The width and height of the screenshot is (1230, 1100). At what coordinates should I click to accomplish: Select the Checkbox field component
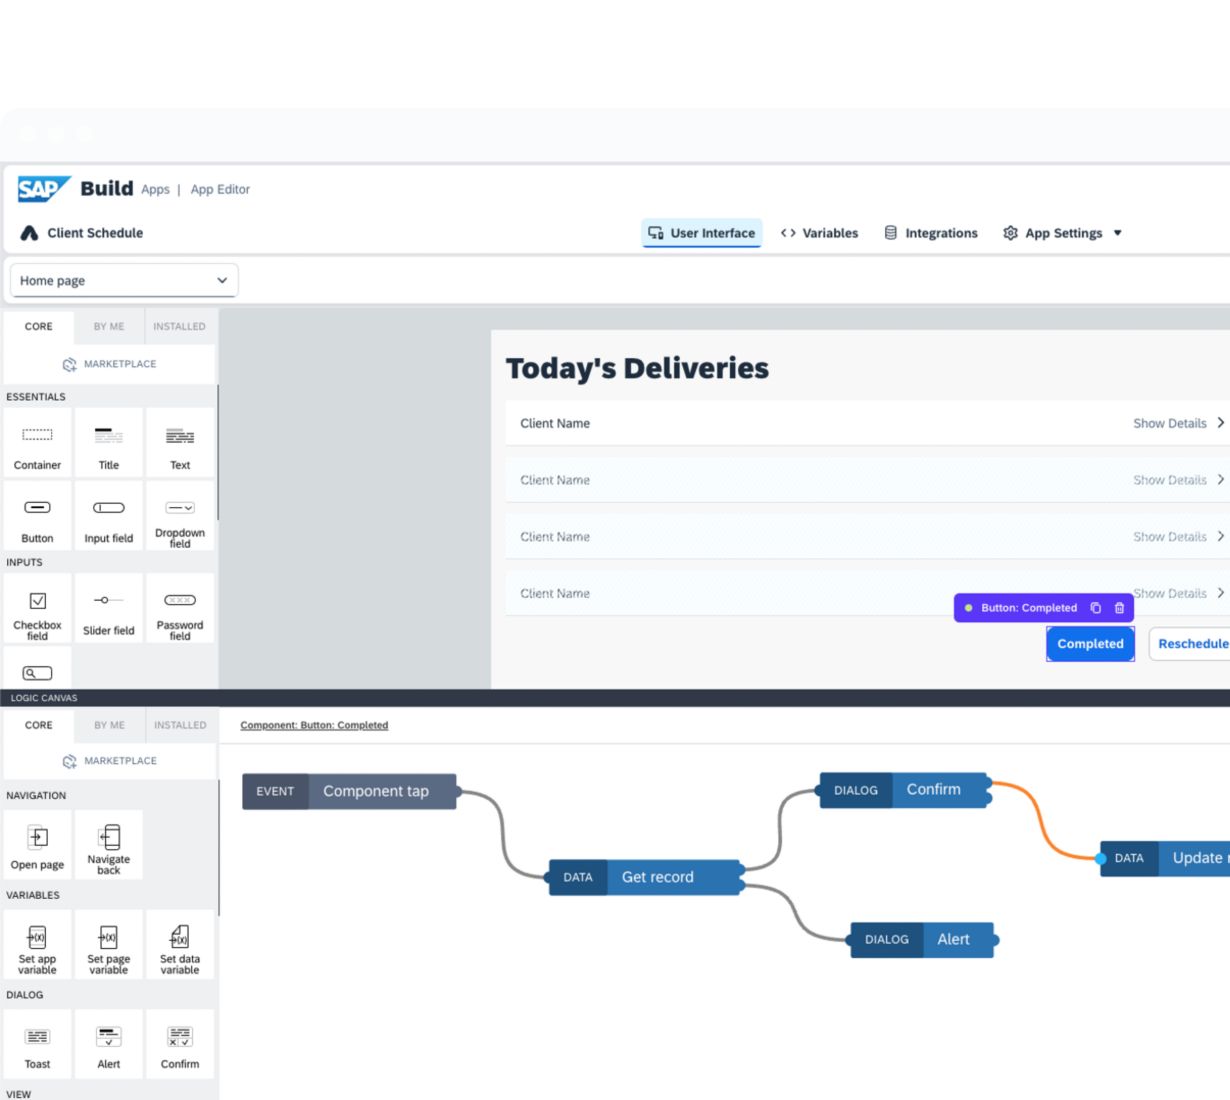coord(37,608)
